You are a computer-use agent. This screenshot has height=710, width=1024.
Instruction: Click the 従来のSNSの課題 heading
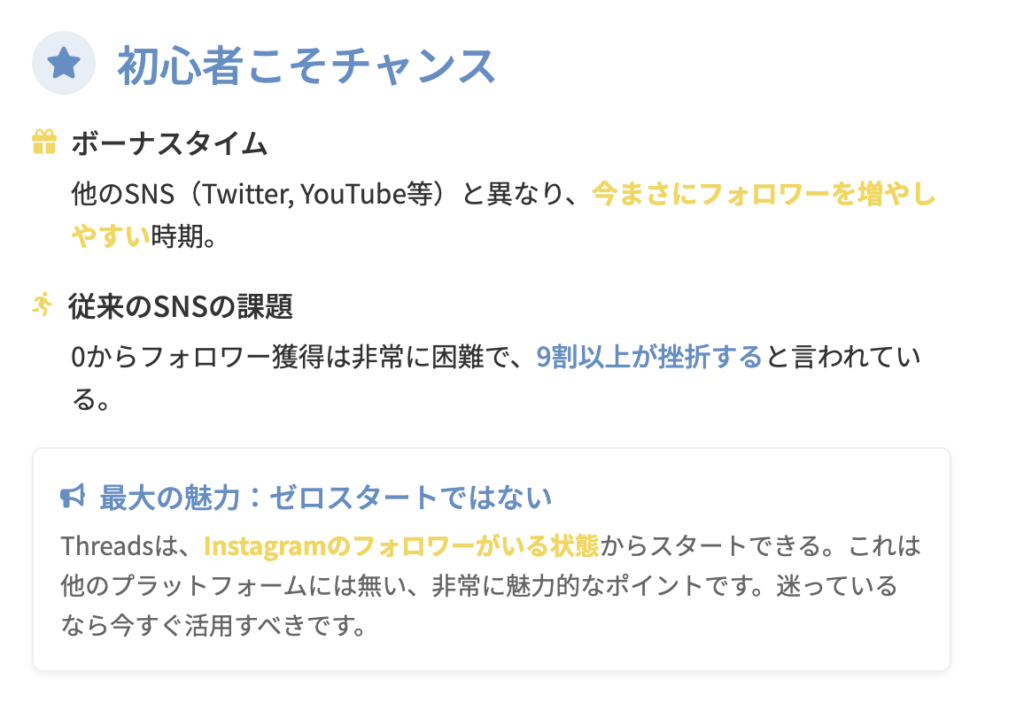pyautogui.click(x=181, y=306)
